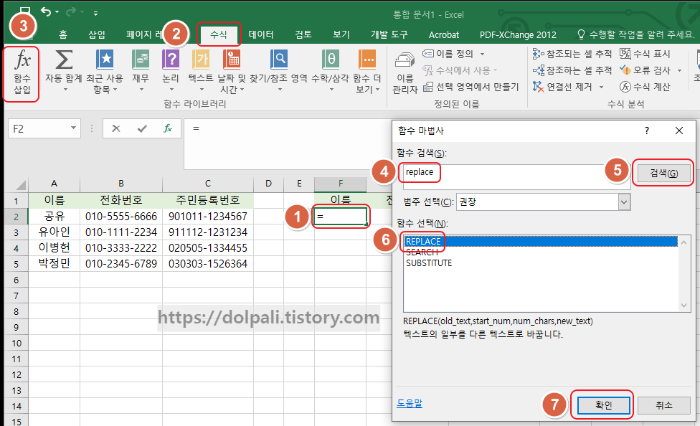Click the formula bar input area
This screenshot has height=426, width=700.
tap(286, 143)
